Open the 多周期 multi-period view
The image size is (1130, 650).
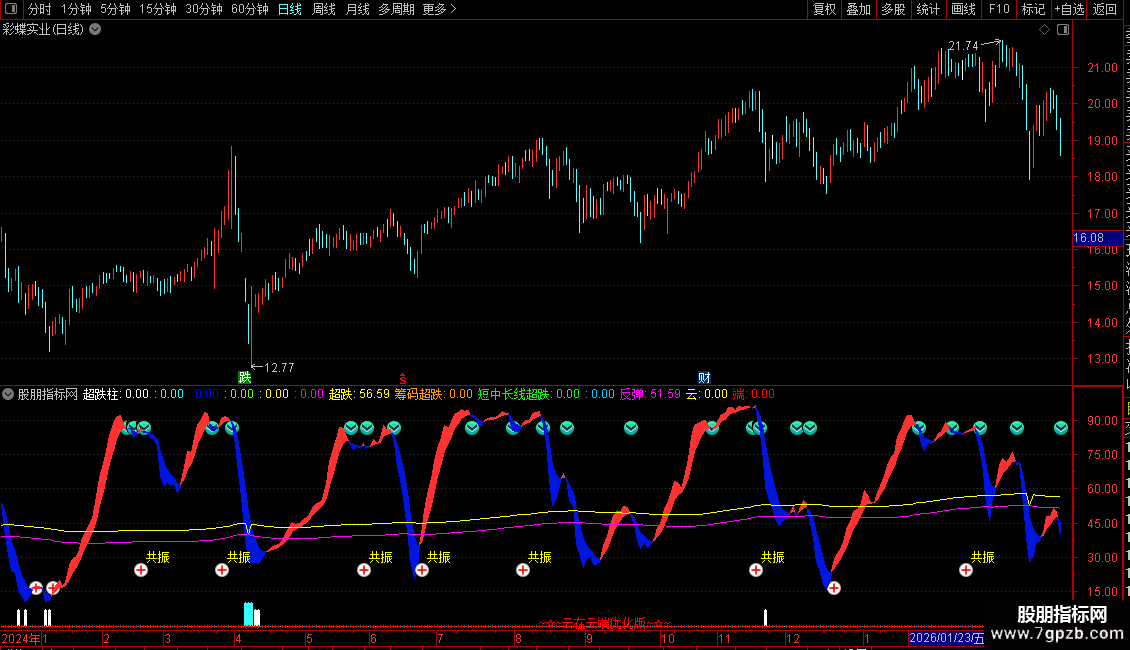[396, 9]
